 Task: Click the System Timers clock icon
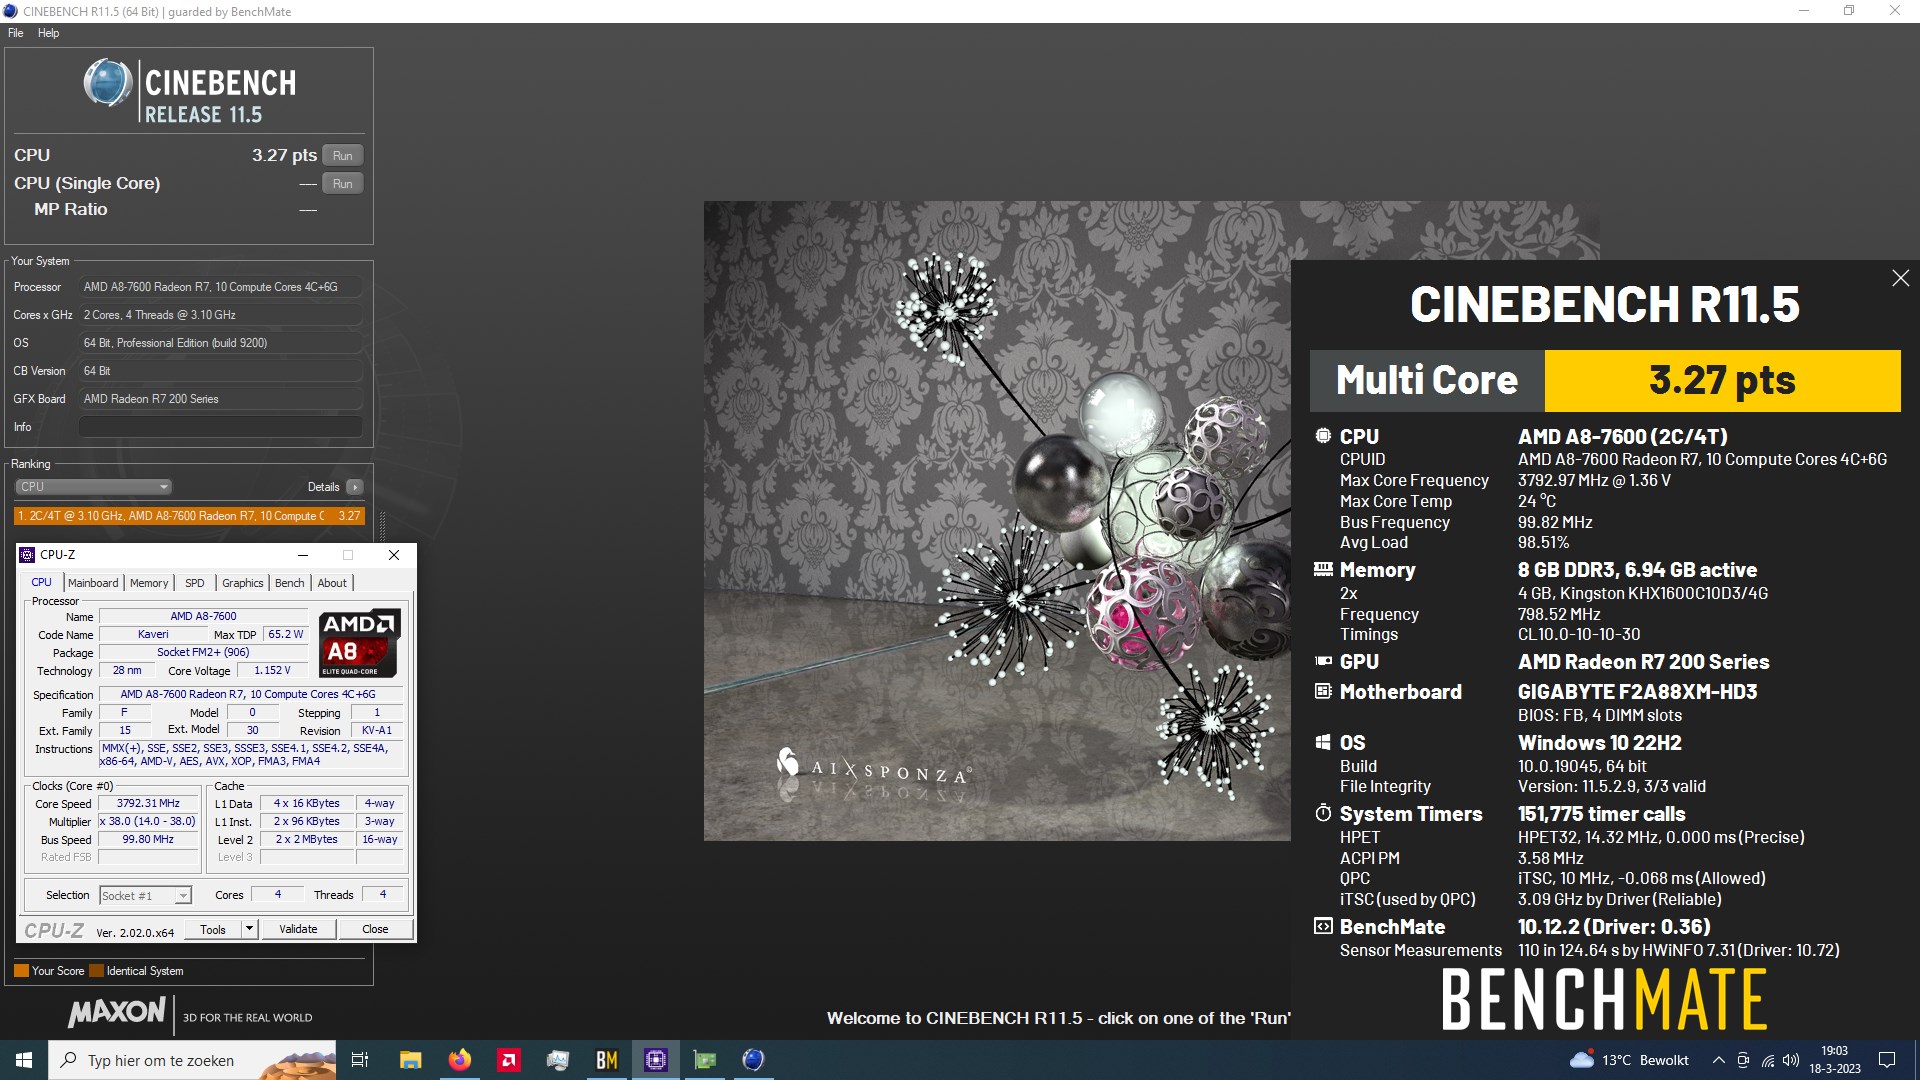[1323, 813]
